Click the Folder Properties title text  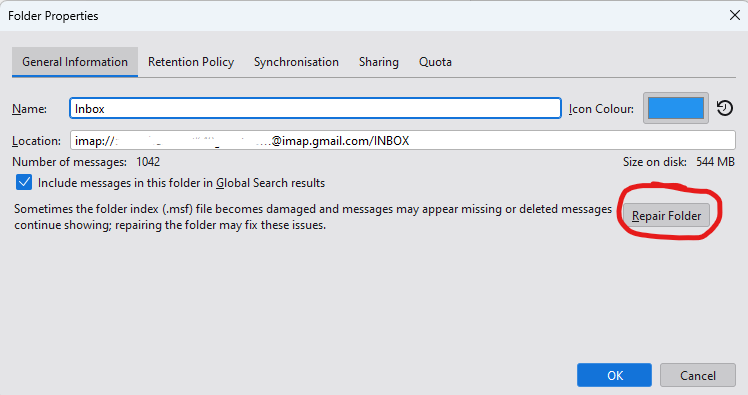(53, 16)
